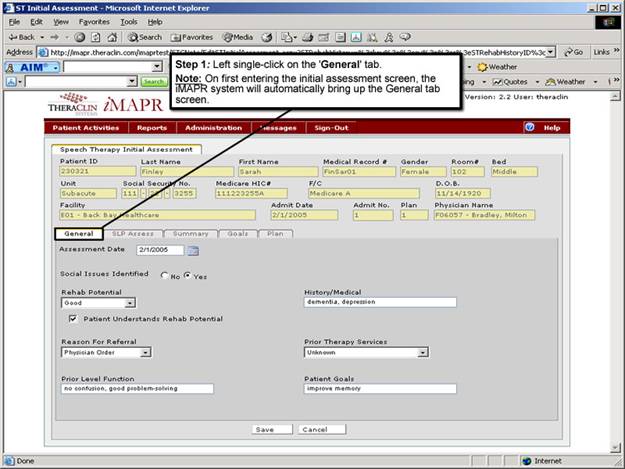
Task: Click the Forward arrow button
Action: (x=54, y=37)
